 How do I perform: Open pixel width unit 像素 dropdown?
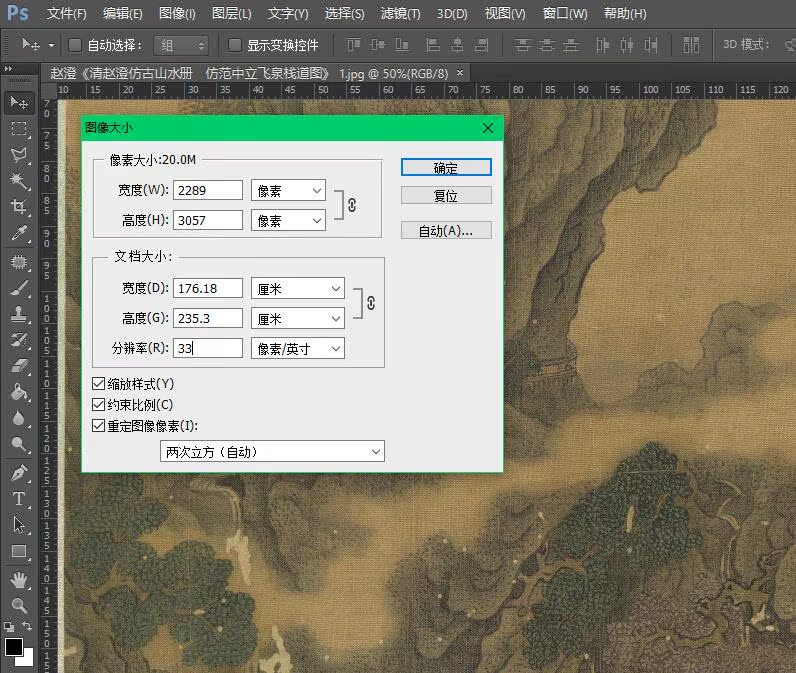288,190
